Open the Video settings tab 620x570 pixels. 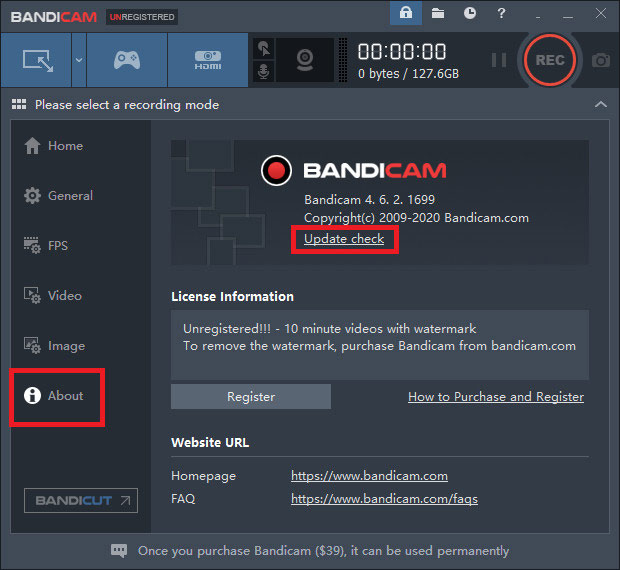tap(65, 296)
